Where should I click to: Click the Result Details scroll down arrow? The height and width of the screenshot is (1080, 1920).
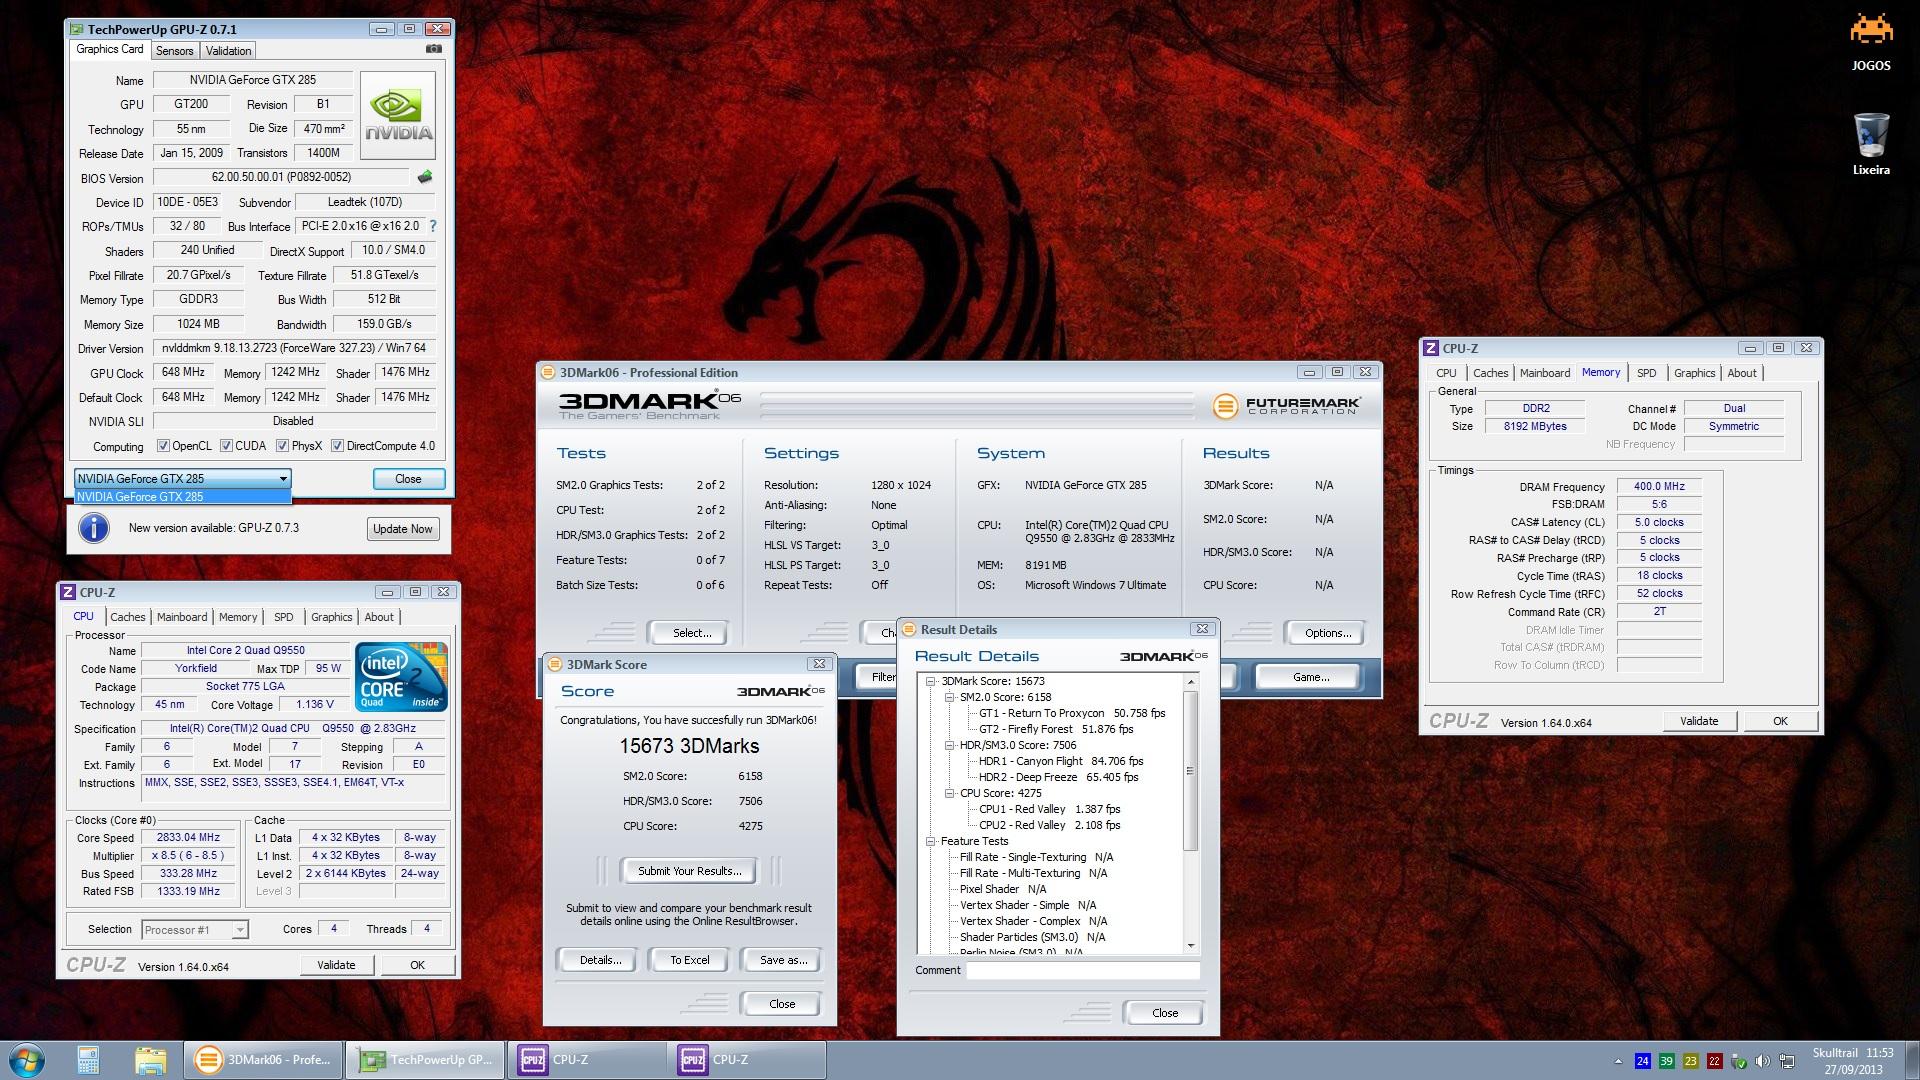coord(1190,946)
